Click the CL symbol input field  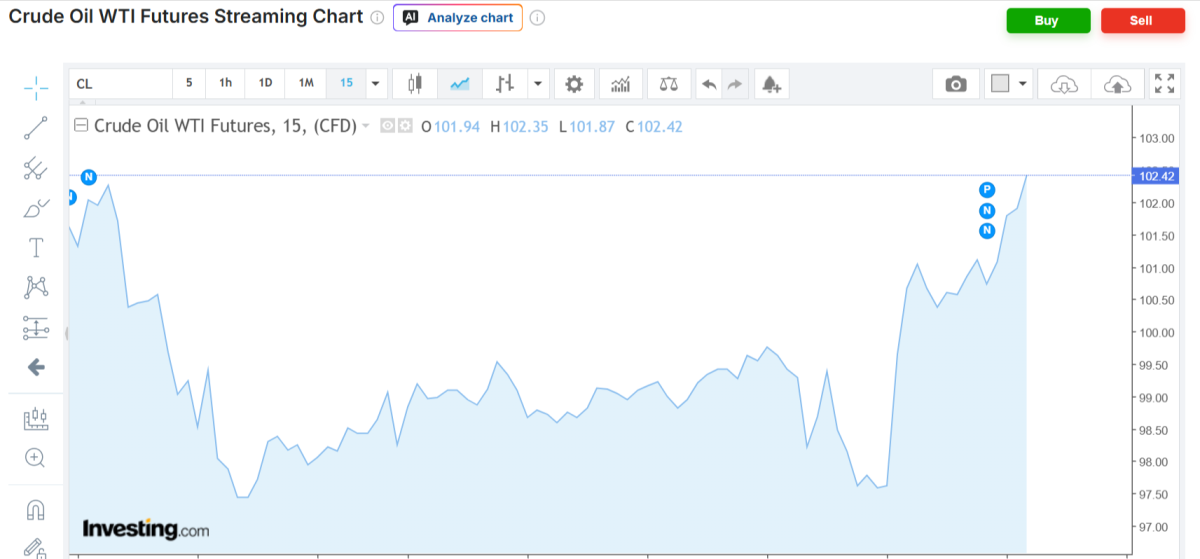(x=121, y=84)
